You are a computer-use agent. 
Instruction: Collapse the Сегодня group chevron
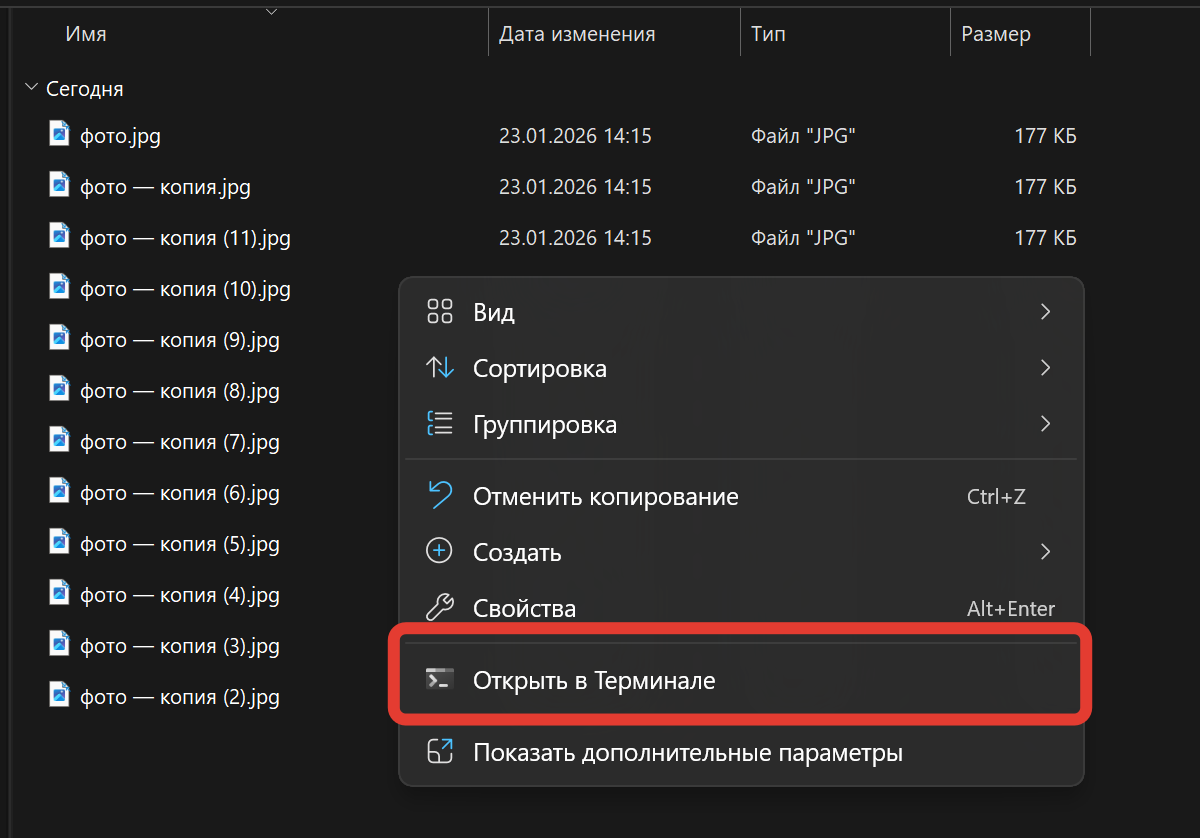(31, 88)
